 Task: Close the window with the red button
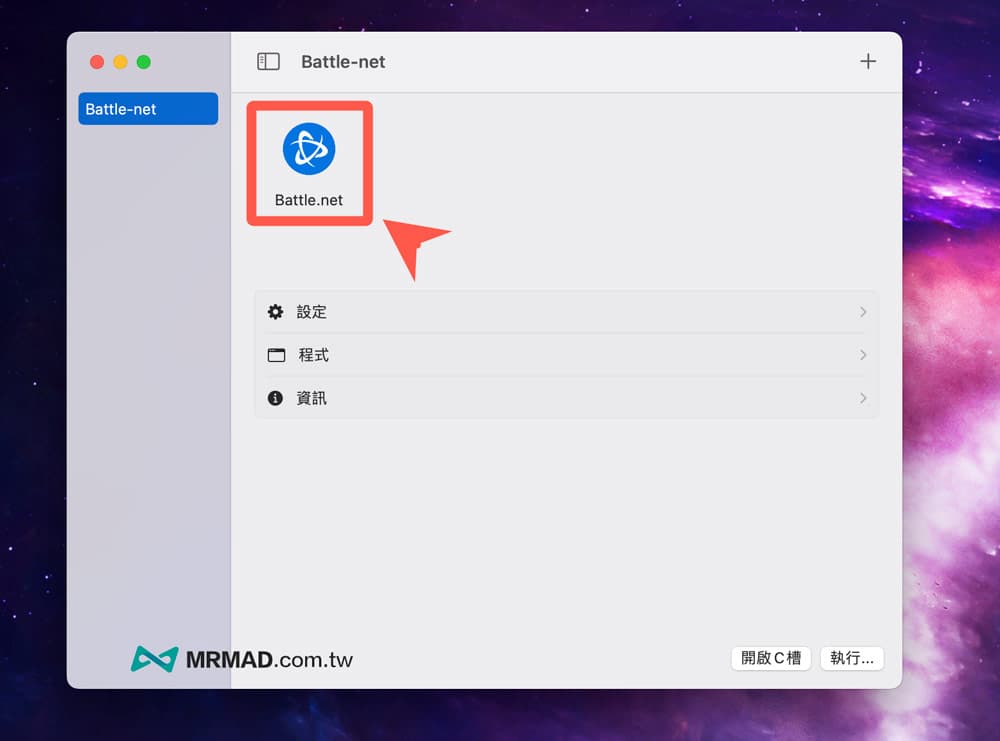pyautogui.click(x=97, y=62)
